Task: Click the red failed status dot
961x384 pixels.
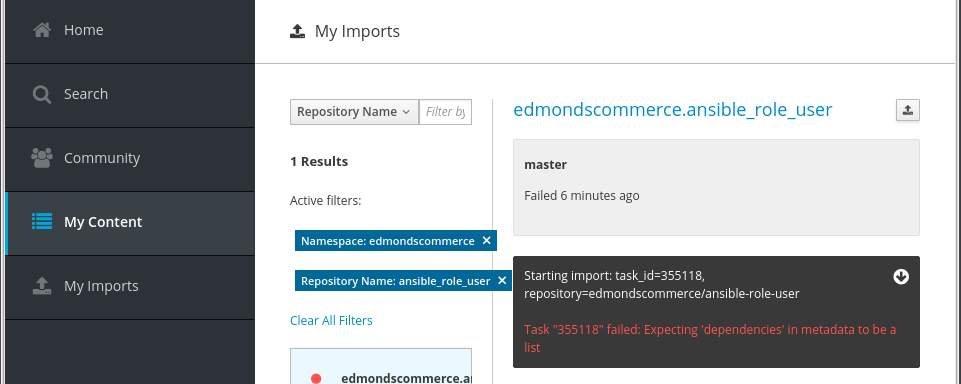Action: 316,378
